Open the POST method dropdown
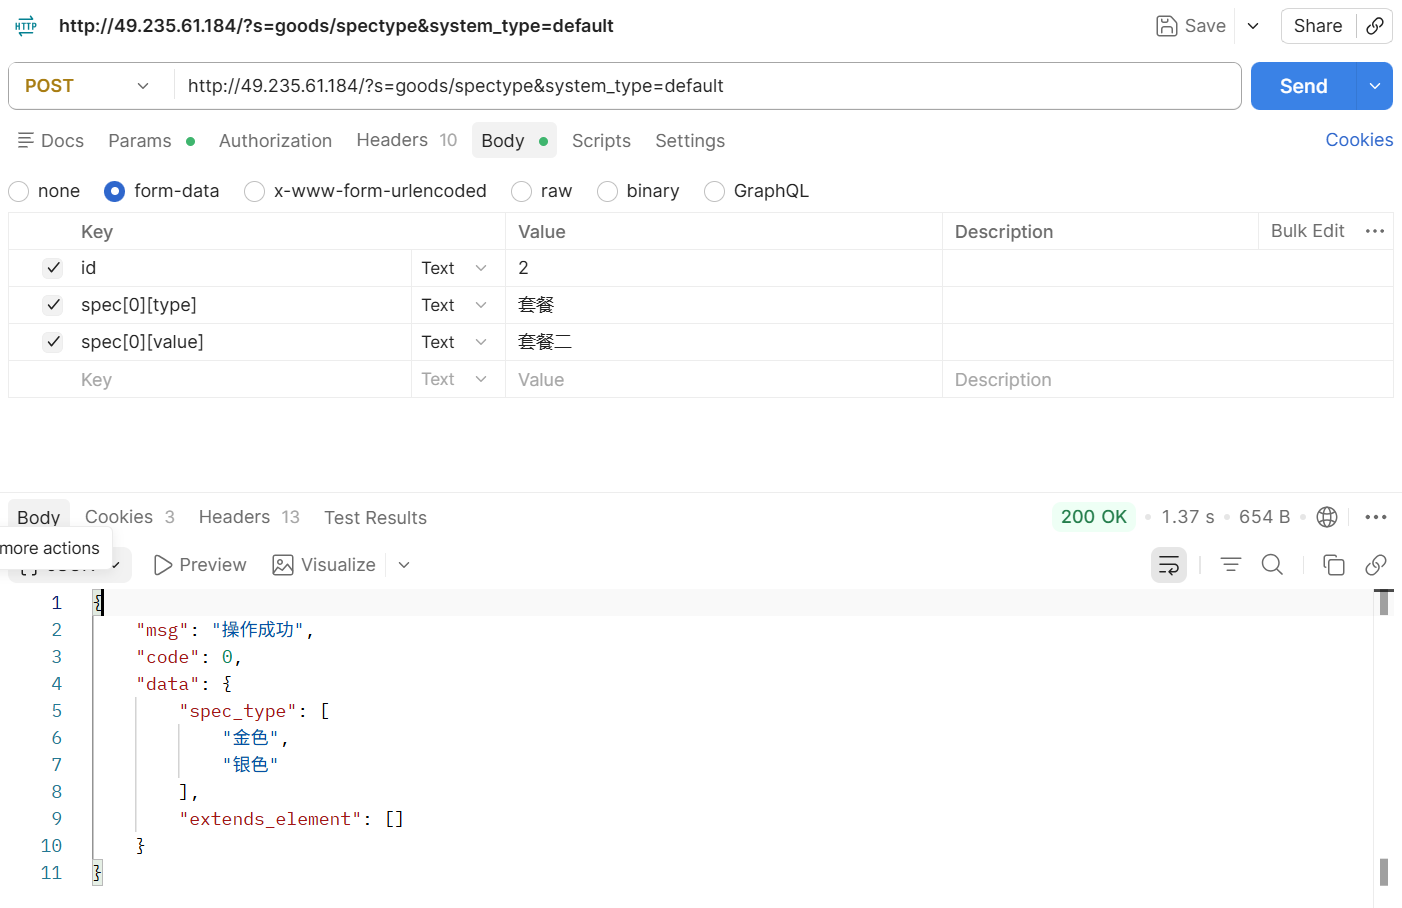Viewport: 1402px width, 908px height. [x=88, y=86]
